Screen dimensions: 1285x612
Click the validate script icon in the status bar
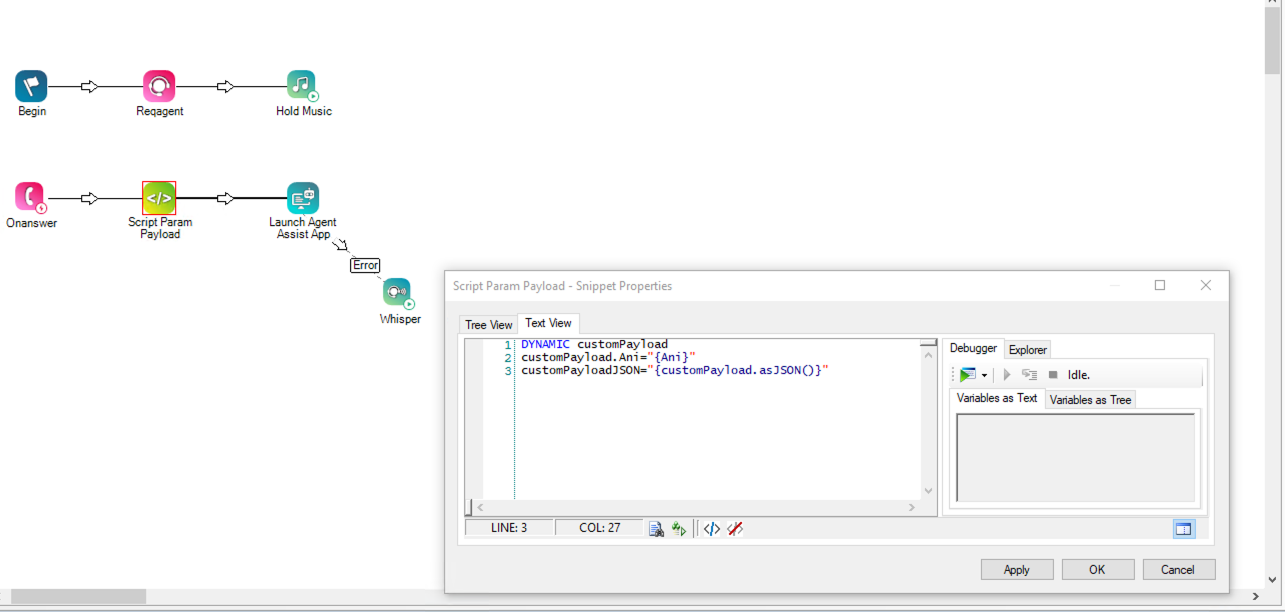[x=656, y=528]
